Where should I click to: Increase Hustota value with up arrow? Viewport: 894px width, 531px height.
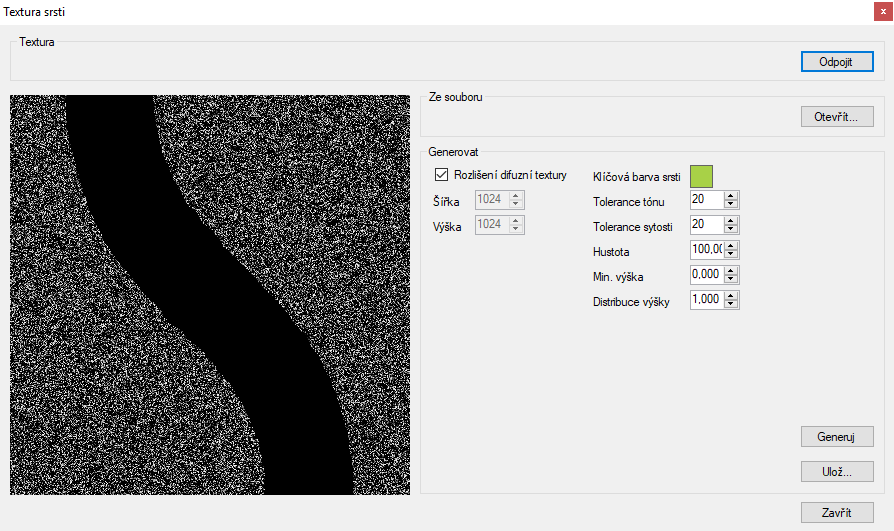(731, 246)
